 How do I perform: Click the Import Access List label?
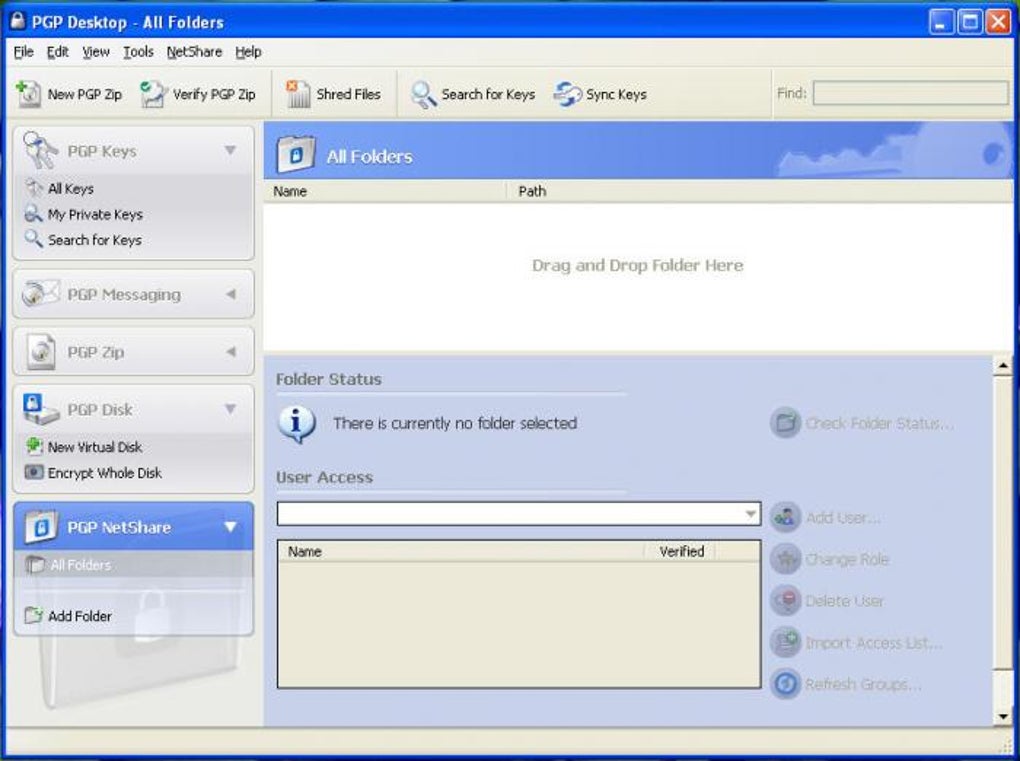[873, 643]
